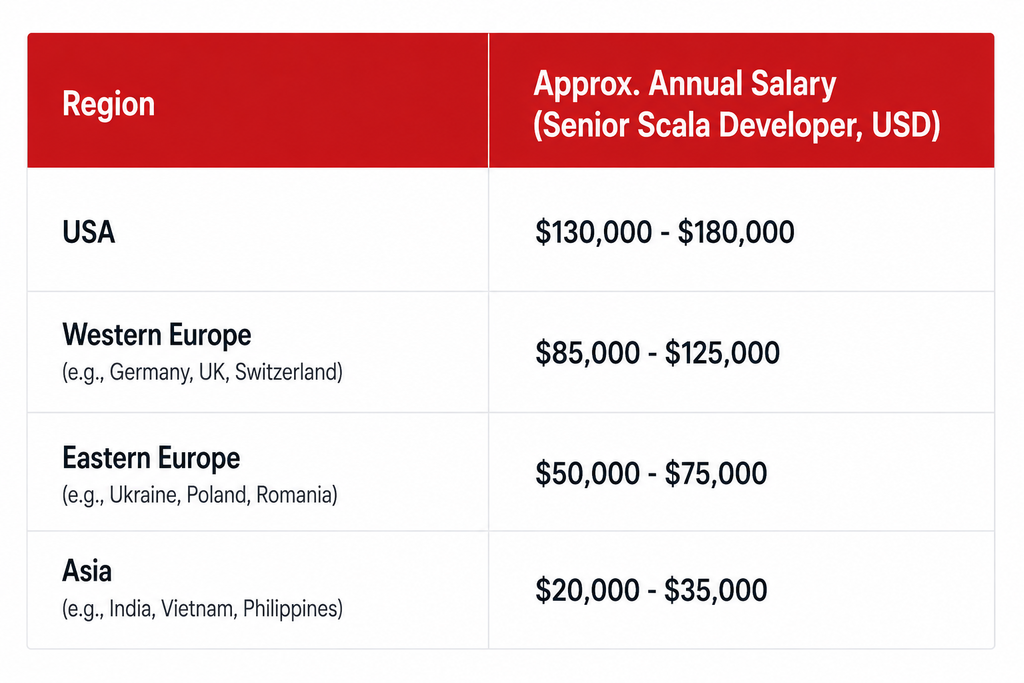Click the $35,000 value for Asia
This screenshot has width=1024, height=683.
[x=716, y=590]
